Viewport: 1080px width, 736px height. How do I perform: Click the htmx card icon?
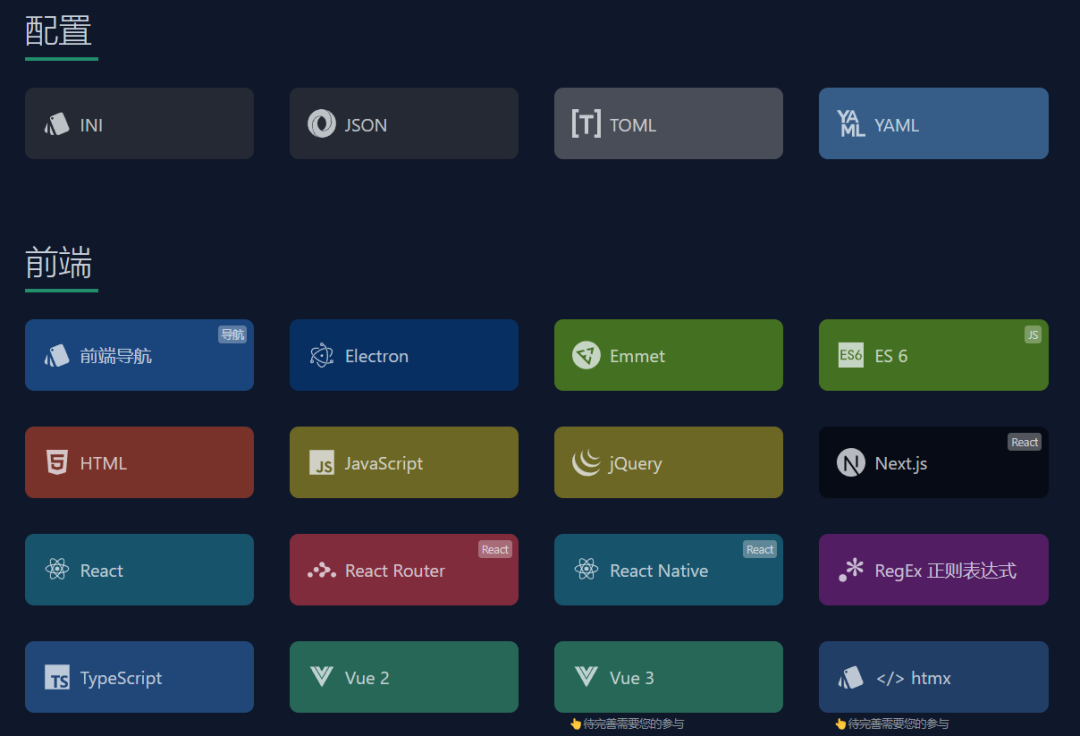click(851, 677)
